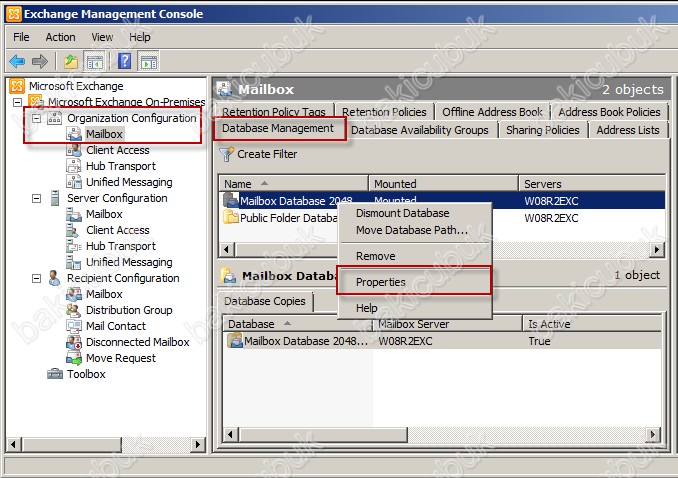
Task: Switch to the Database Availability Groups tab
Action: pos(419,130)
